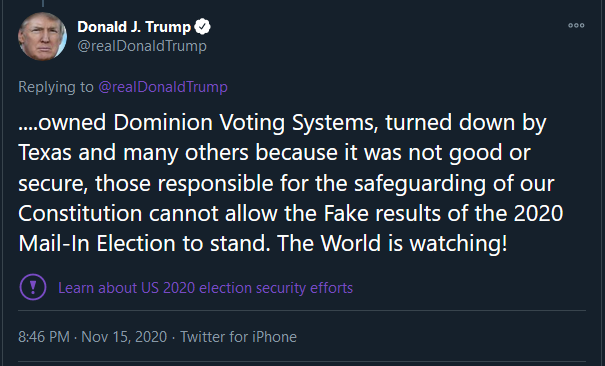The image size is (605, 366).
Task: Click the divider line below election notice
Action: (302, 310)
